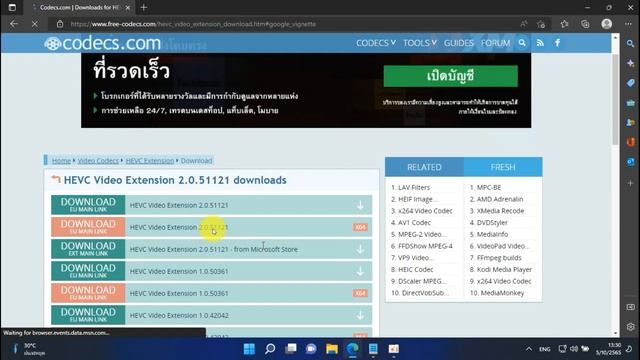Open codecs.com Facebook icon

point(558,42)
